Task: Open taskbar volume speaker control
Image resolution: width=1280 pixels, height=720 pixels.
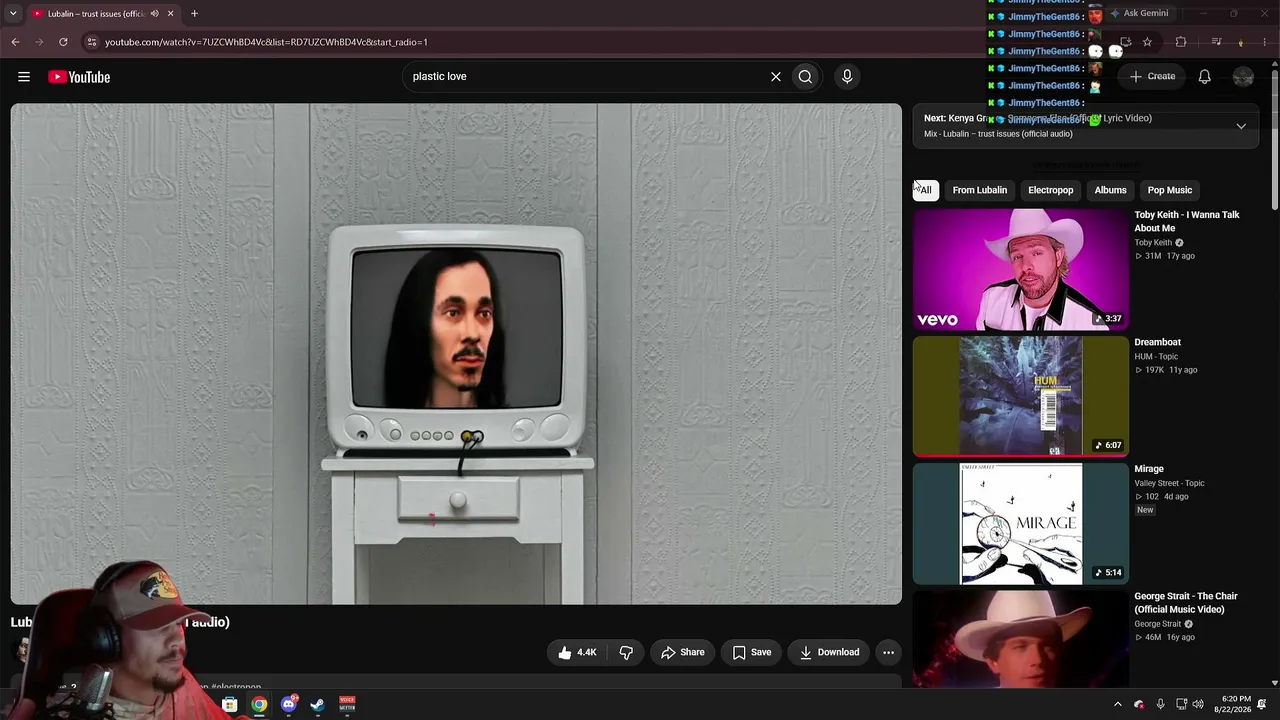Action: (1198, 705)
